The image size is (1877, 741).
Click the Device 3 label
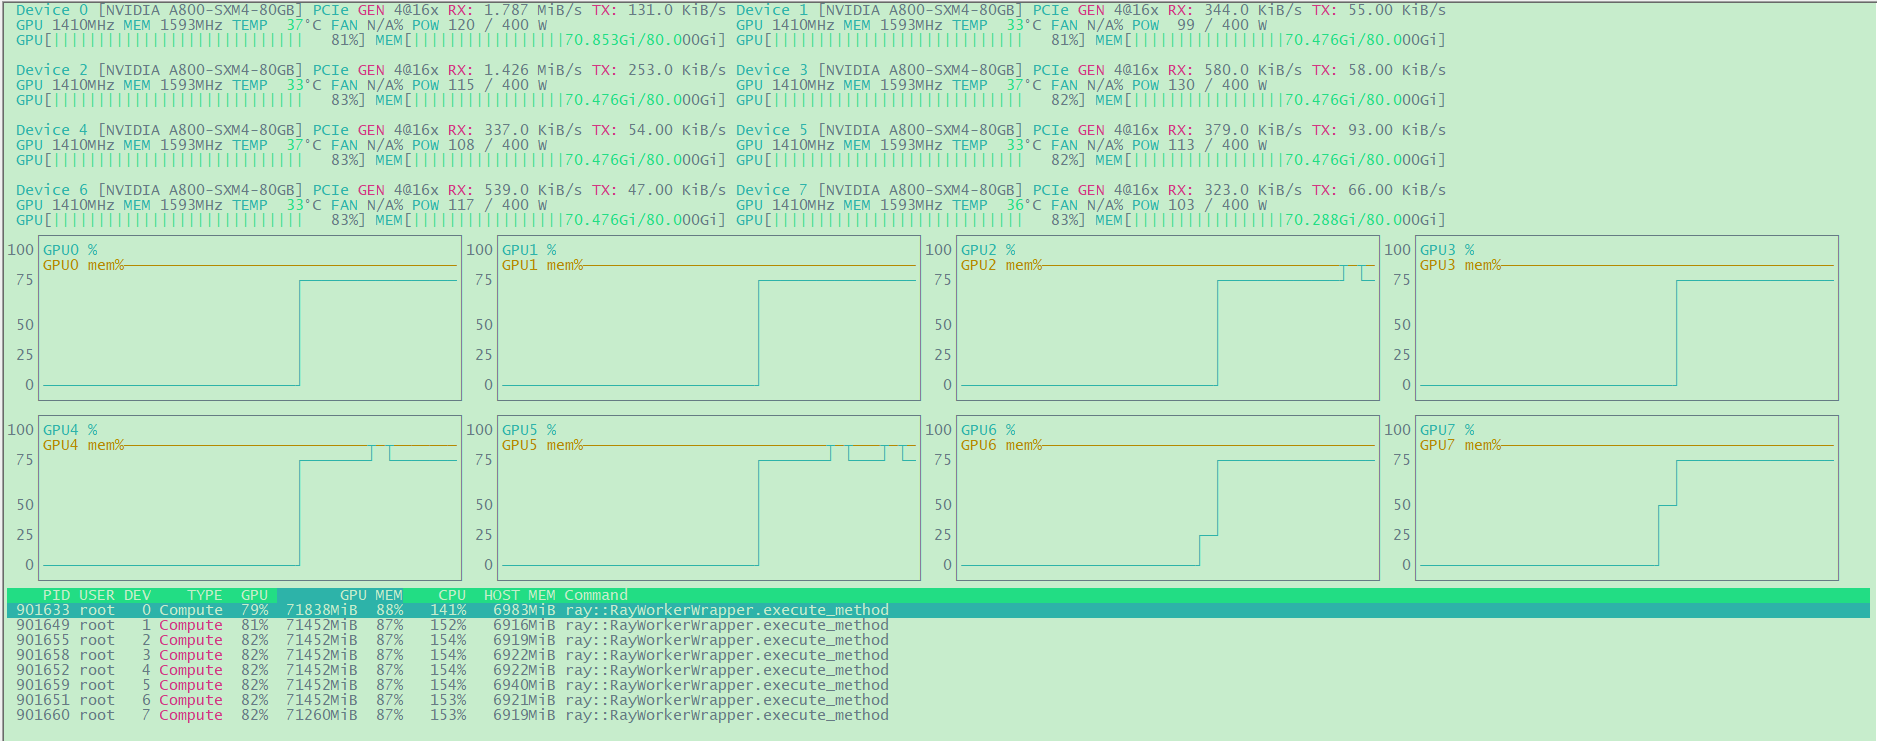pyautogui.click(x=771, y=70)
